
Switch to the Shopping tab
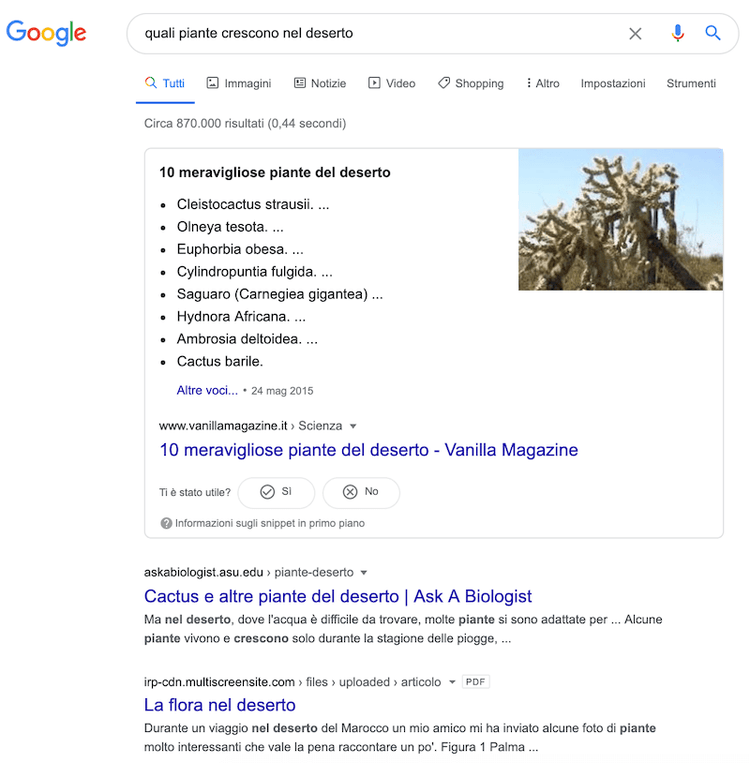click(x=471, y=83)
